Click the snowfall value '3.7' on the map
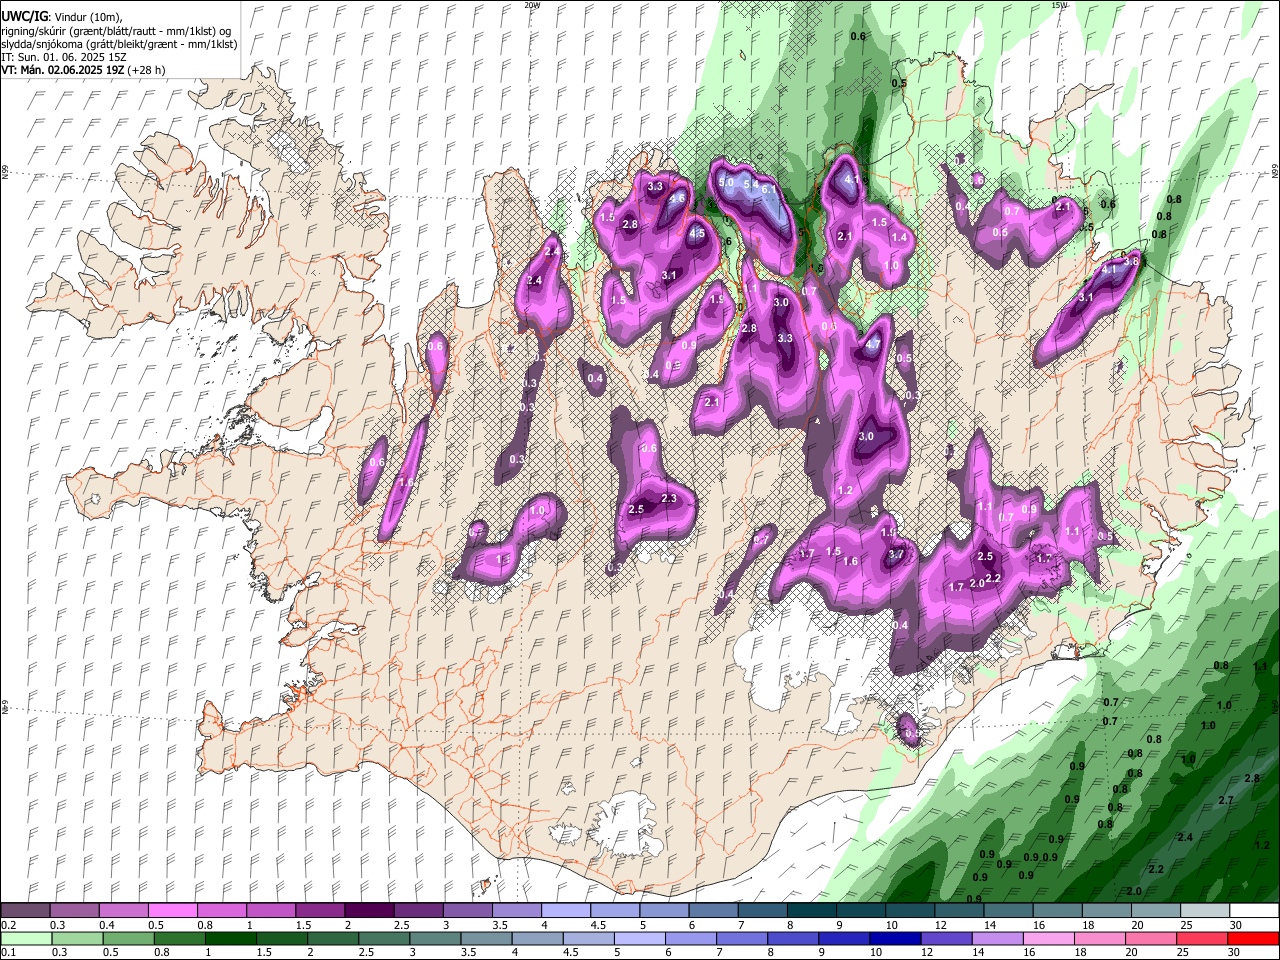Screen dimensions: 1280x960 click(x=896, y=554)
